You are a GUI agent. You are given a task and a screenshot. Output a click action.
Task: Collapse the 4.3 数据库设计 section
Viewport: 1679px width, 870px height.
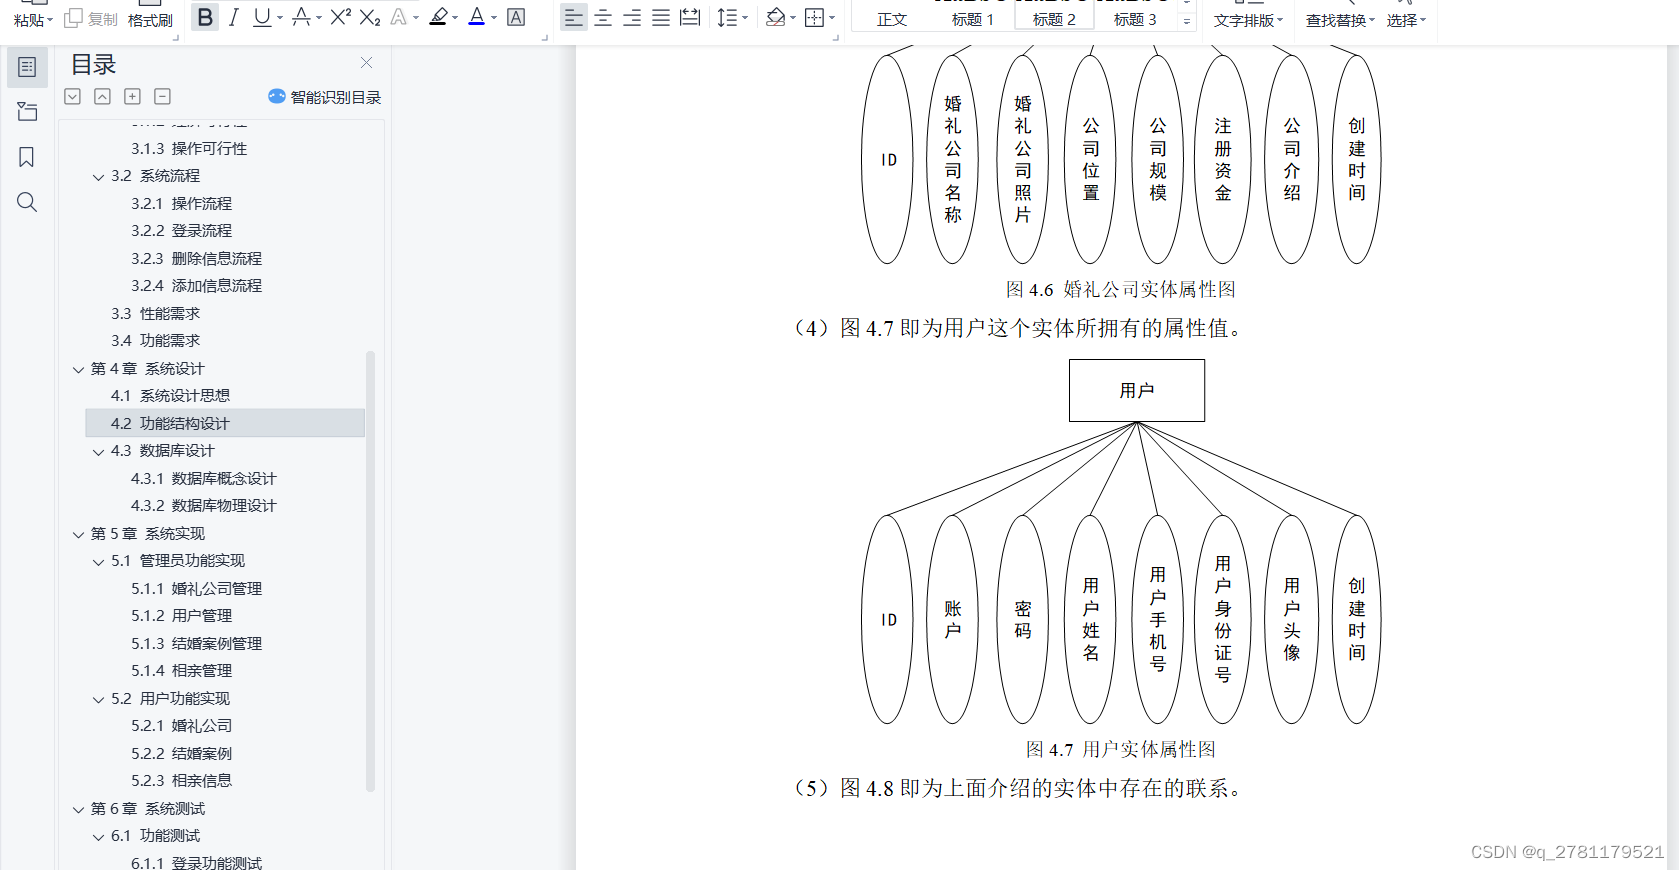click(x=98, y=452)
